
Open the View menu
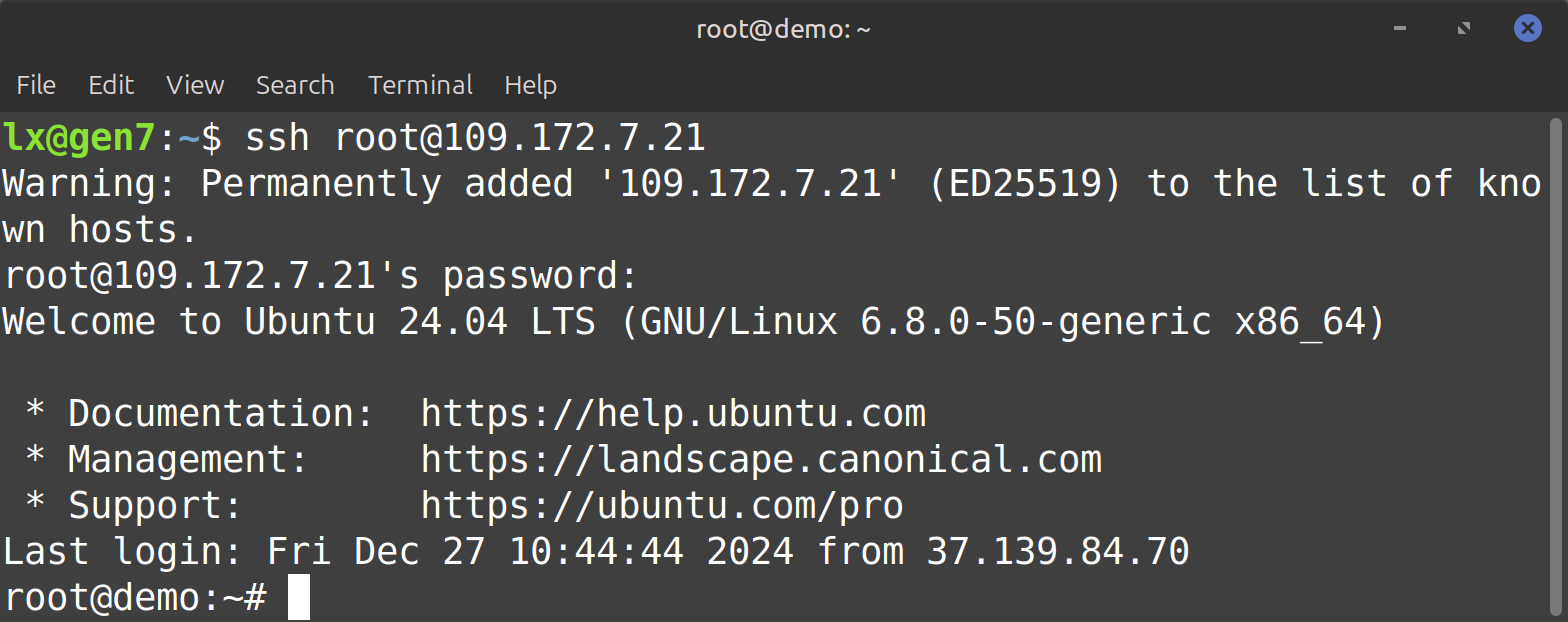[195, 86]
